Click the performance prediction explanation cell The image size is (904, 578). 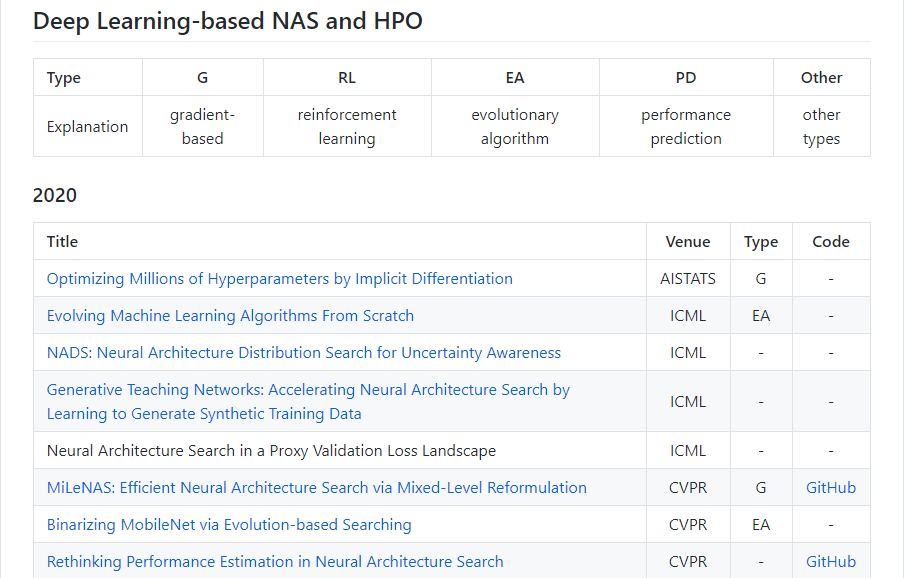coord(686,127)
